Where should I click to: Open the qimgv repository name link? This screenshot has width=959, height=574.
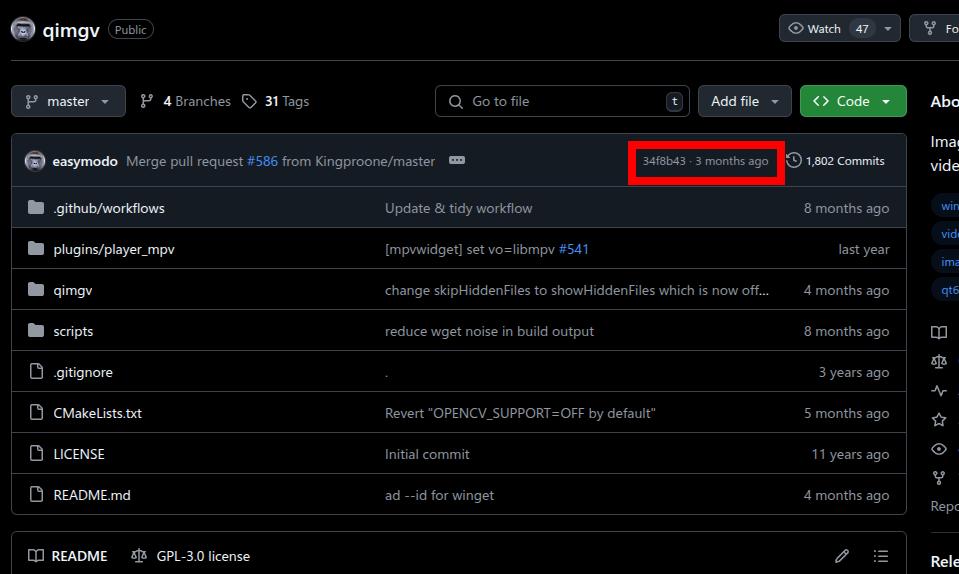[x=71, y=30]
